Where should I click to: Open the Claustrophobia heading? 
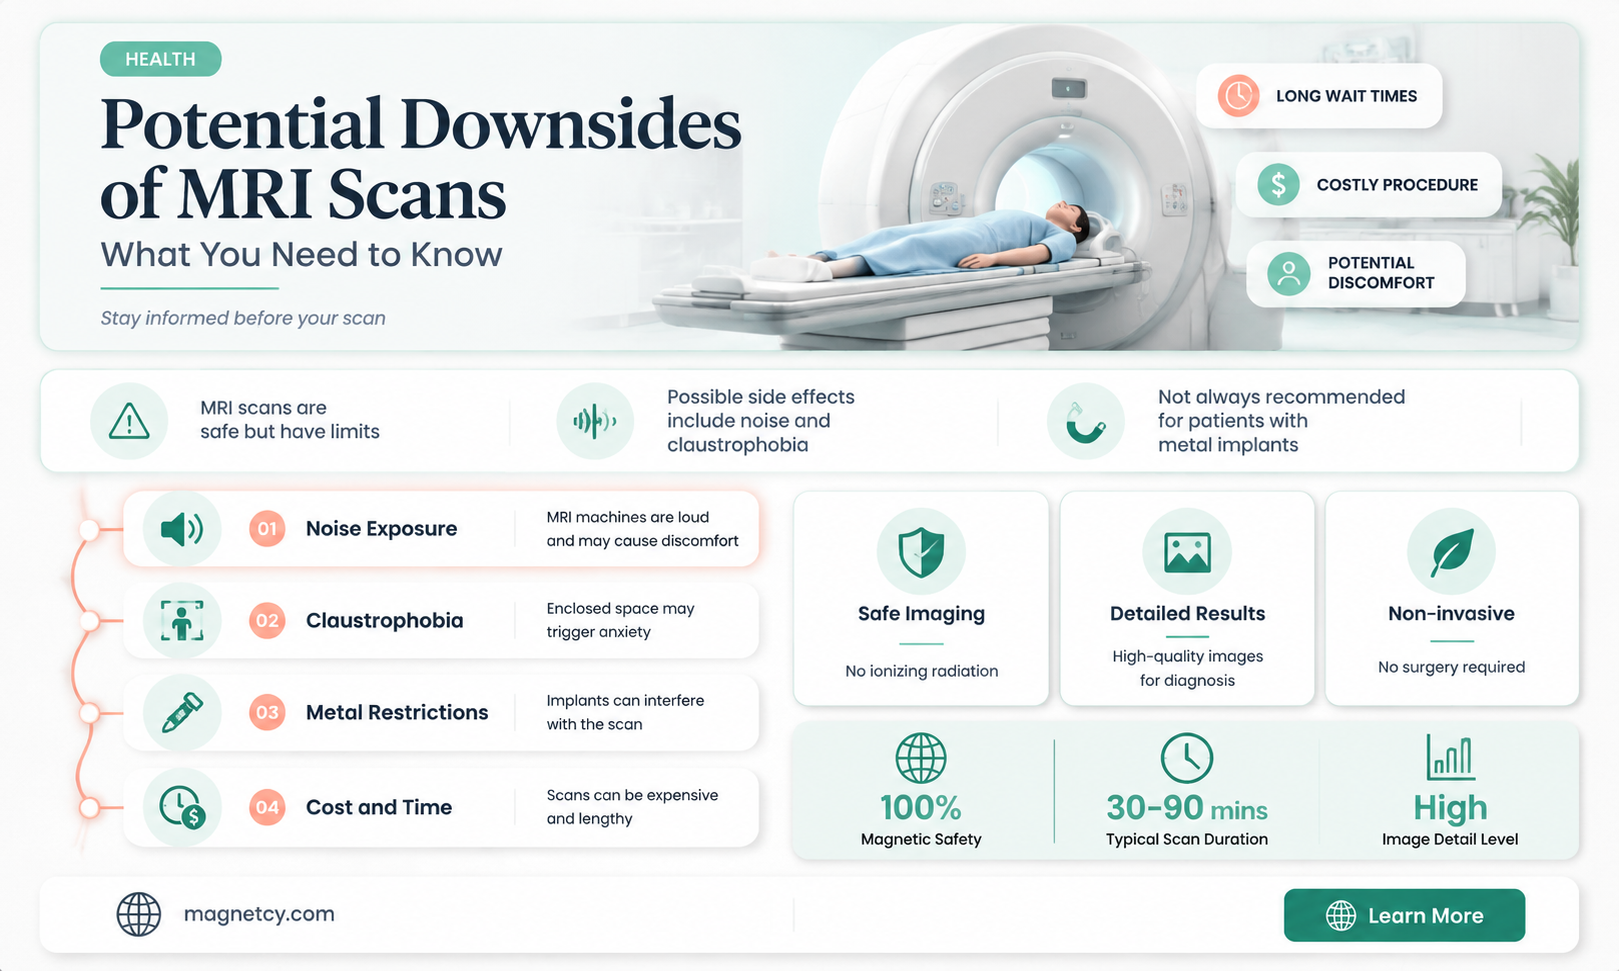tap(384, 620)
